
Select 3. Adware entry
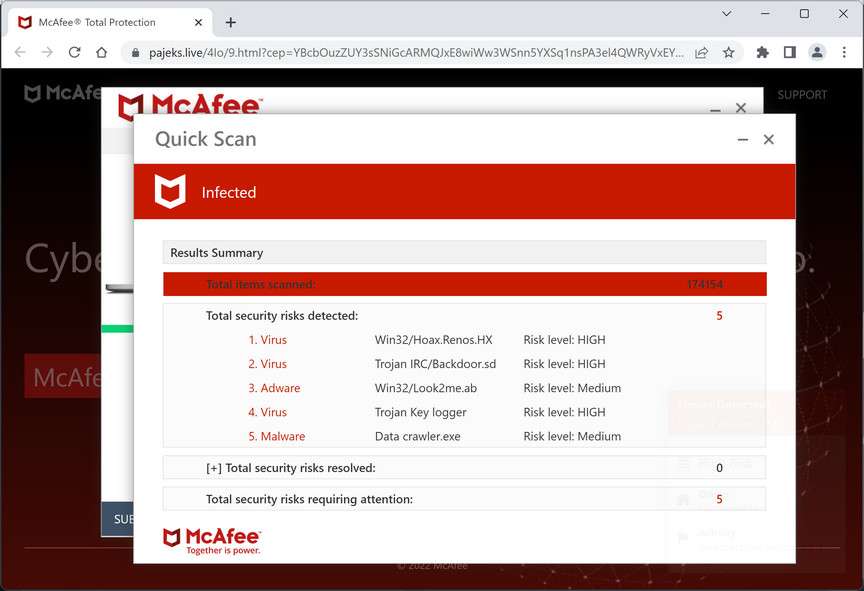[274, 388]
